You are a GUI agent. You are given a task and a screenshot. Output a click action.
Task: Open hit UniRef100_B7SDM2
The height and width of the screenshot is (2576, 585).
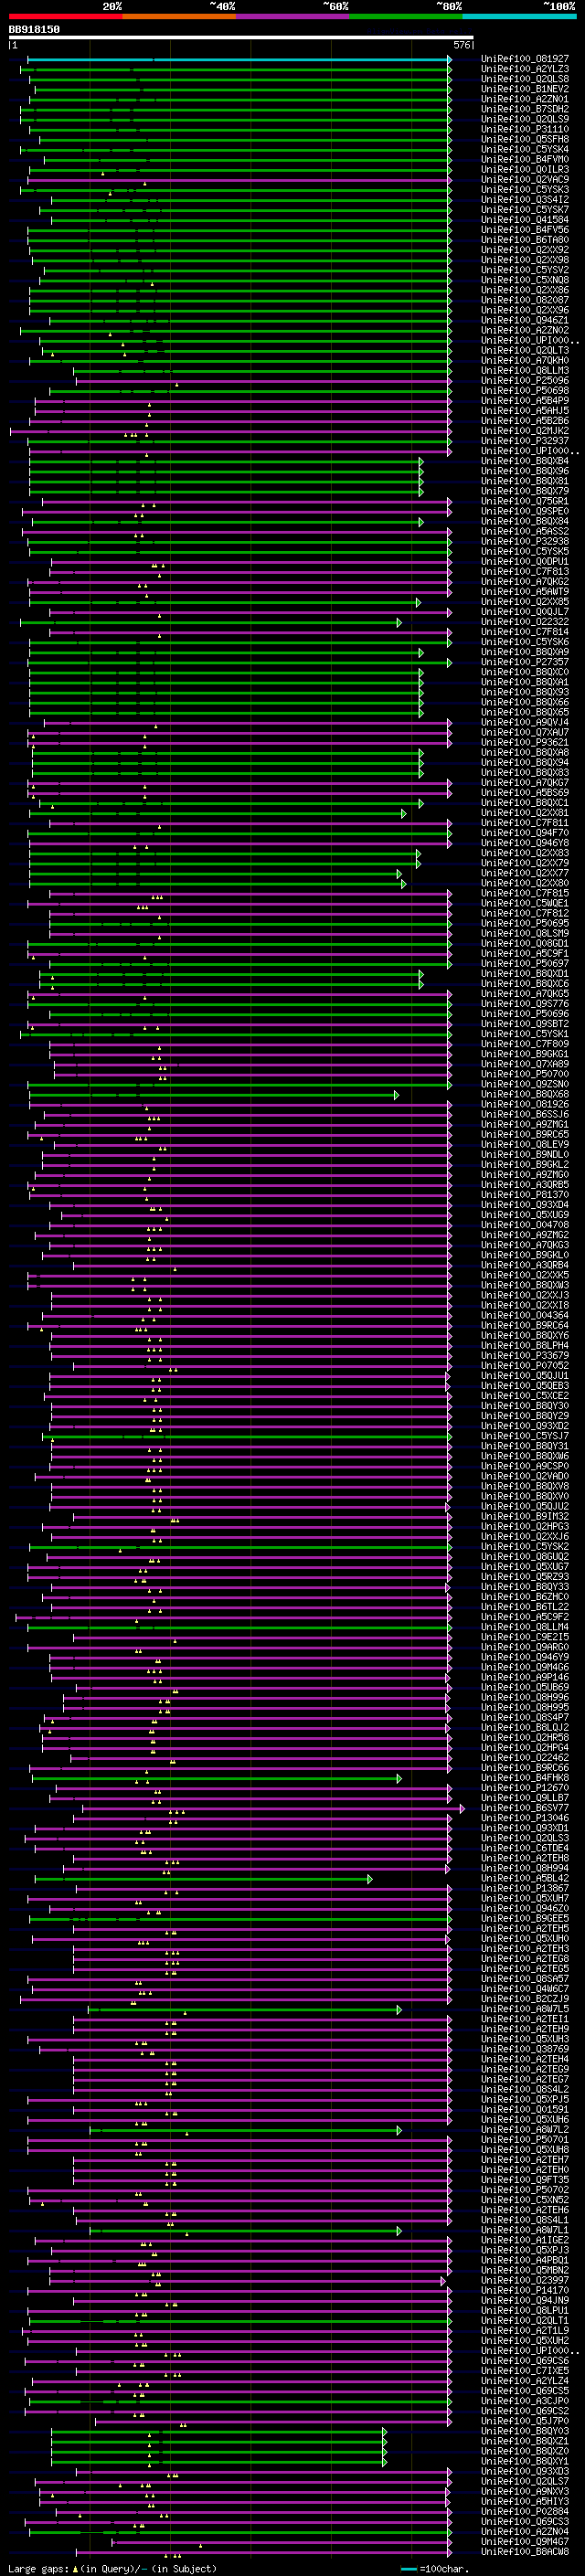click(x=525, y=109)
